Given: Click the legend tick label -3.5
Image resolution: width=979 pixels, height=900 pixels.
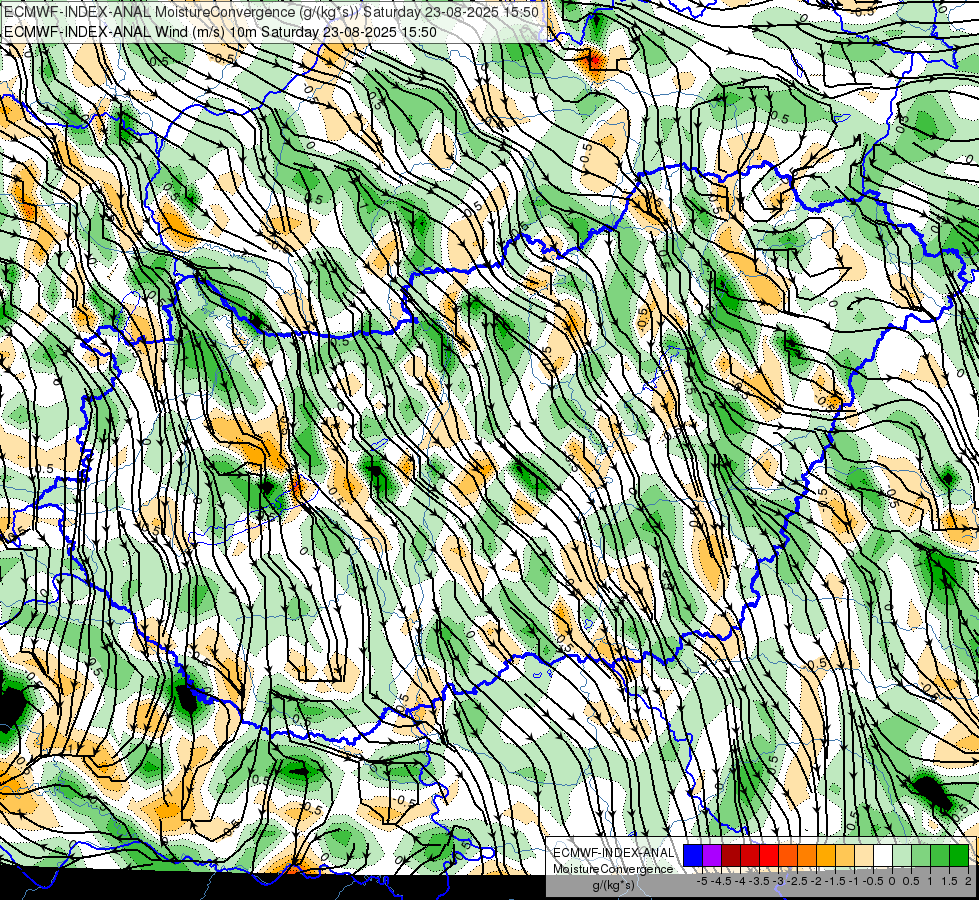Looking at the screenshot, I should click(x=759, y=881).
